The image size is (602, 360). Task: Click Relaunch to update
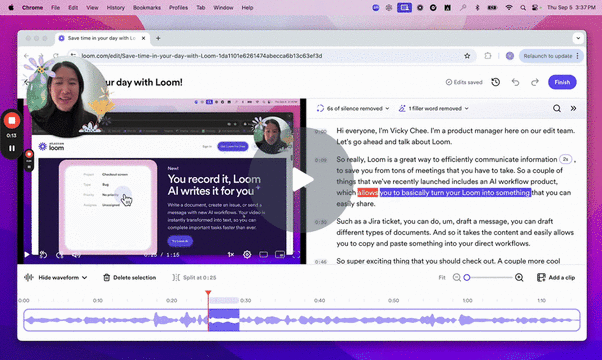coord(551,56)
